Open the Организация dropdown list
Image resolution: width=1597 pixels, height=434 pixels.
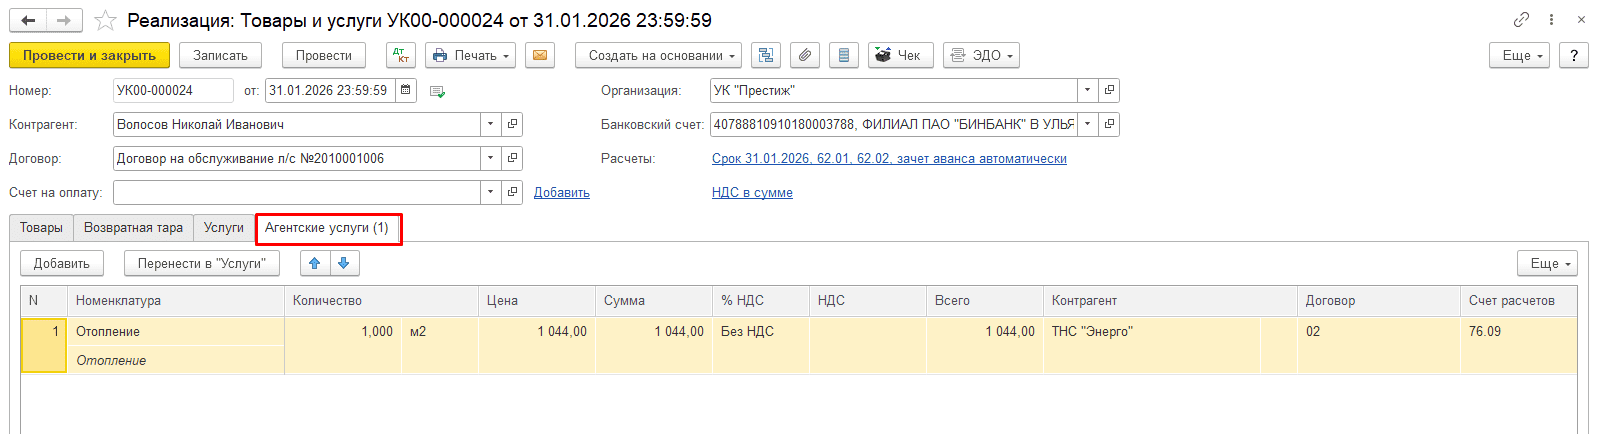click(x=1087, y=91)
